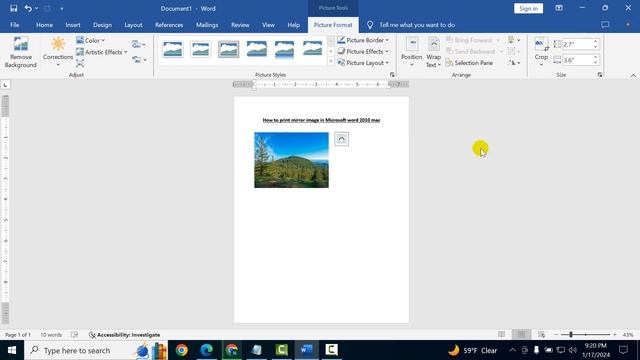Open the Picture Layout dropdown
Image resolution: width=640 pixels, height=360 pixels.
coord(363,63)
